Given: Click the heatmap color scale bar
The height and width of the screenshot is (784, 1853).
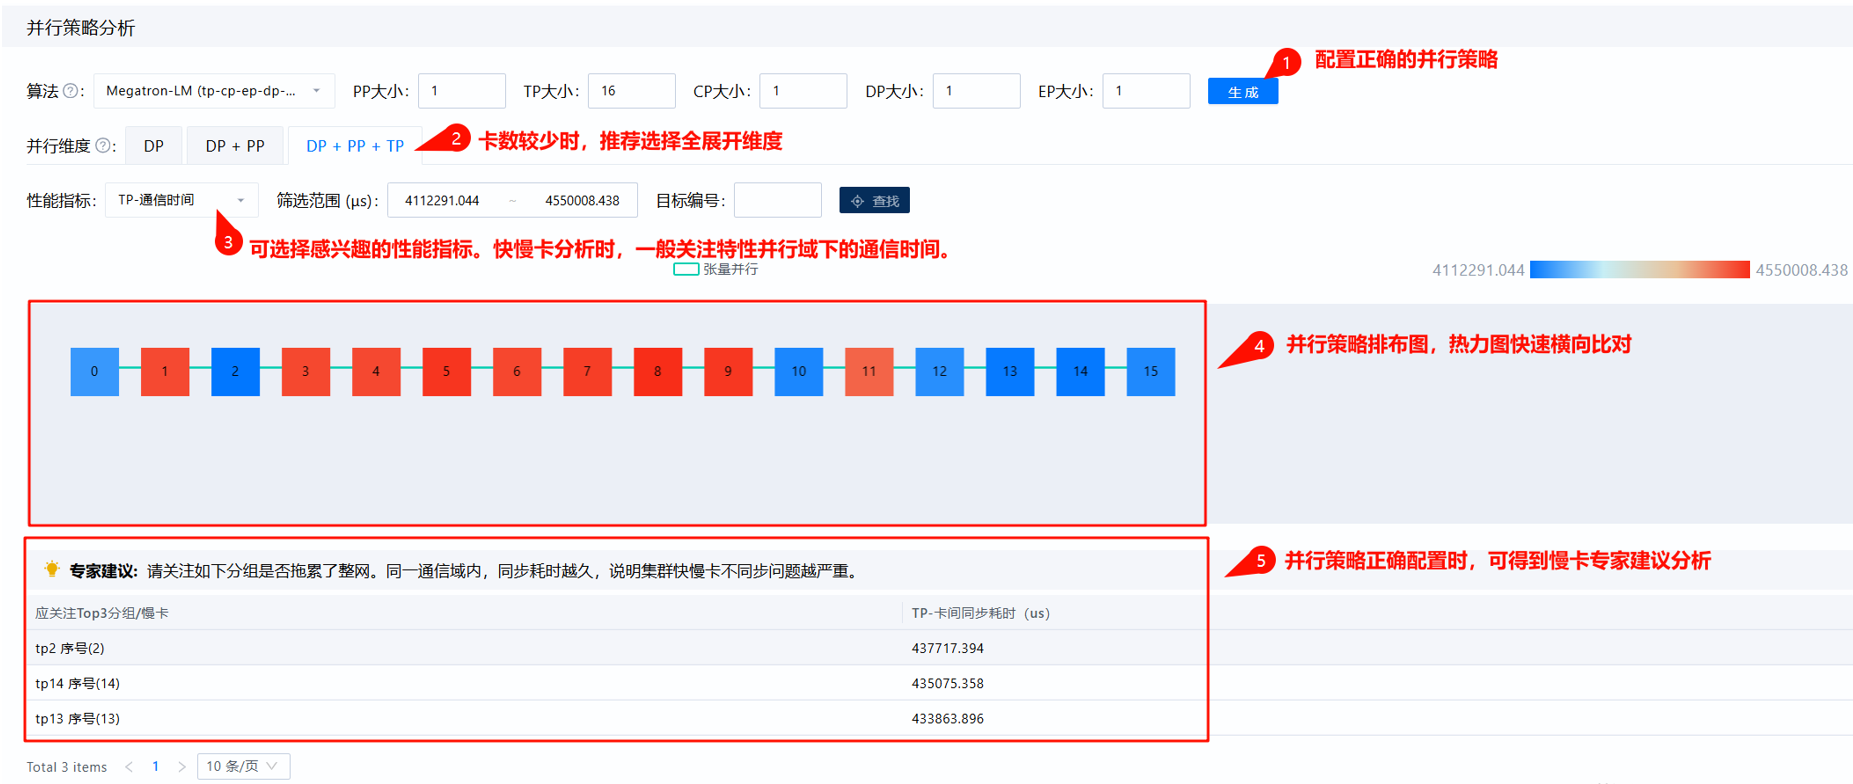Looking at the screenshot, I should click(1639, 270).
